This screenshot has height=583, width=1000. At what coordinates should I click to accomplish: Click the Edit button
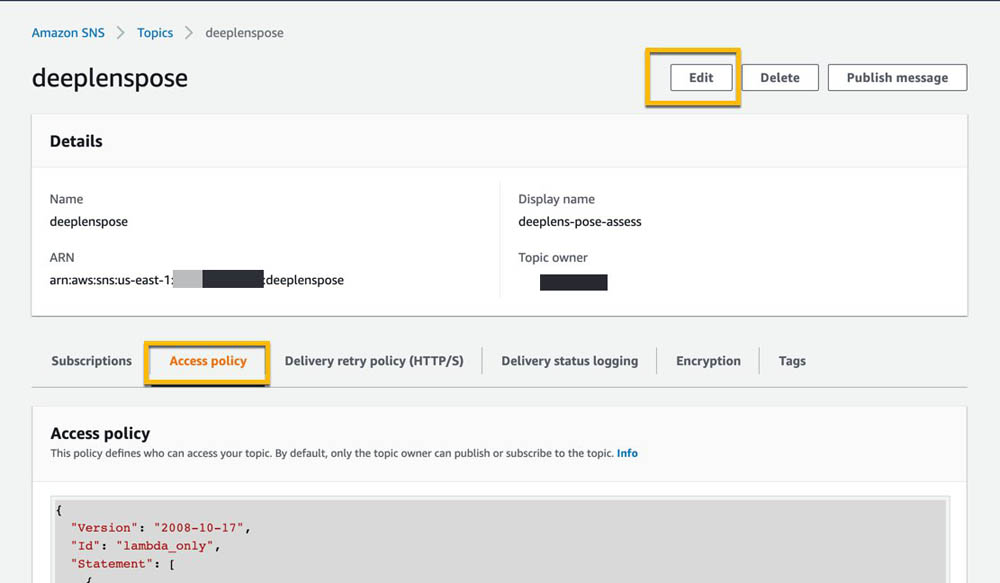pos(701,77)
